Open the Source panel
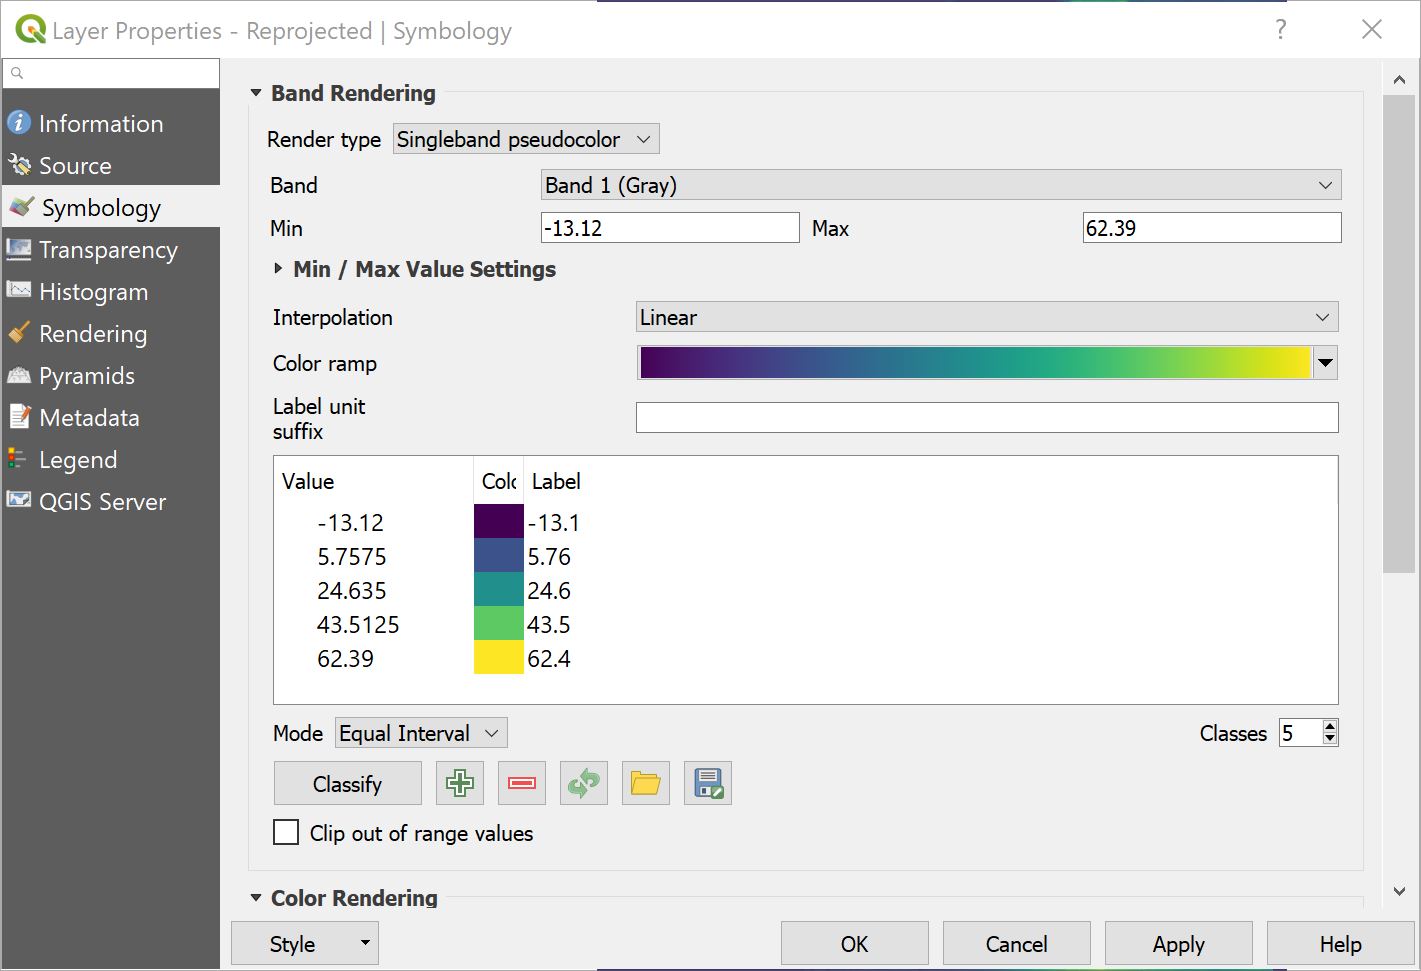This screenshot has width=1421, height=971. click(x=75, y=165)
